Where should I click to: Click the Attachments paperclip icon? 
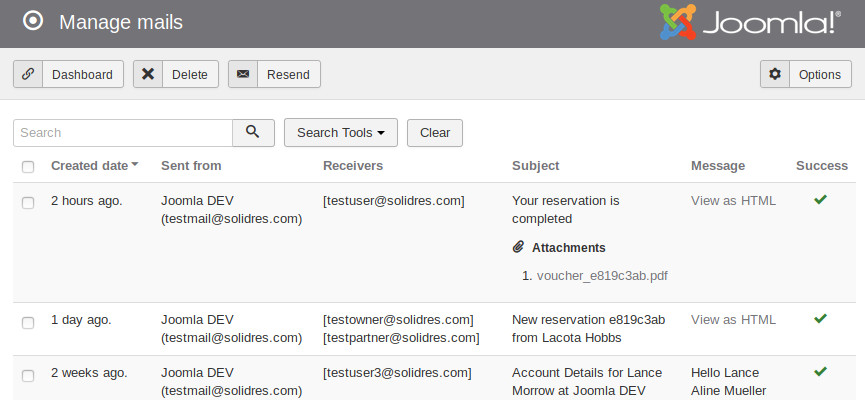pos(518,247)
